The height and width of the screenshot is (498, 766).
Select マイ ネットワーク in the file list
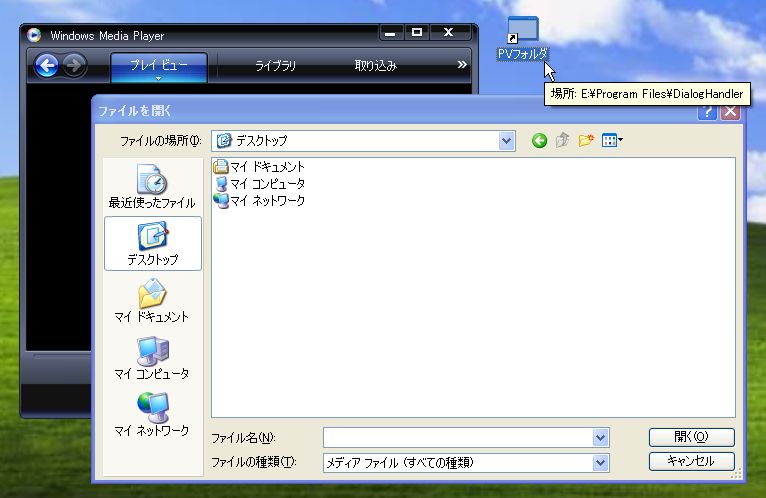pyautogui.click(x=259, y=200)
